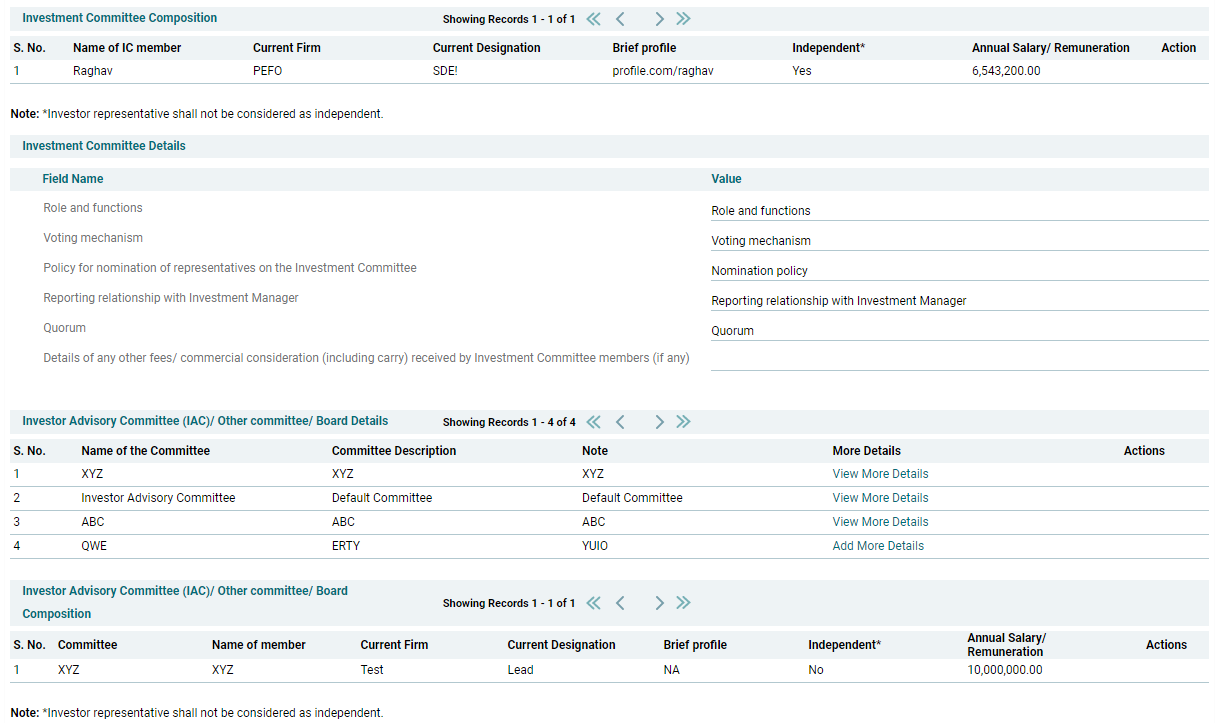Go to first page in Investment Committee Composition
The width and height of the screenshot is (1215, 723).
(594, 19)
